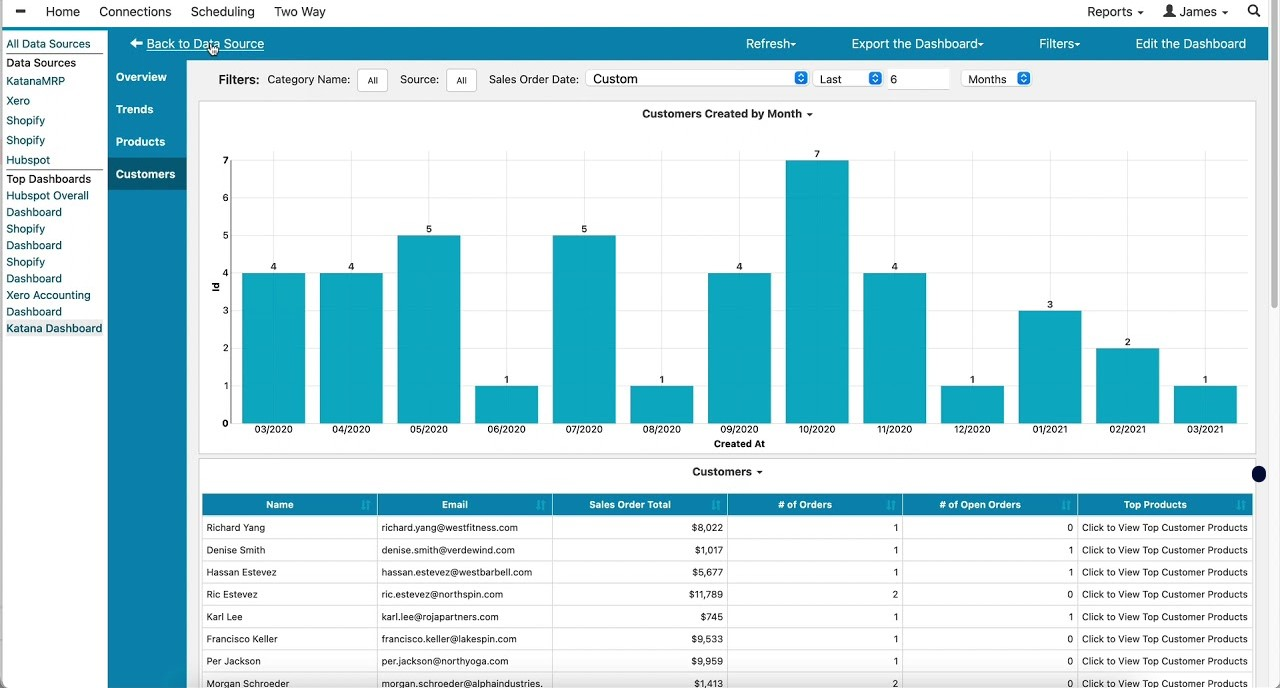Click the search magnifier icon

pos(1254,11)
